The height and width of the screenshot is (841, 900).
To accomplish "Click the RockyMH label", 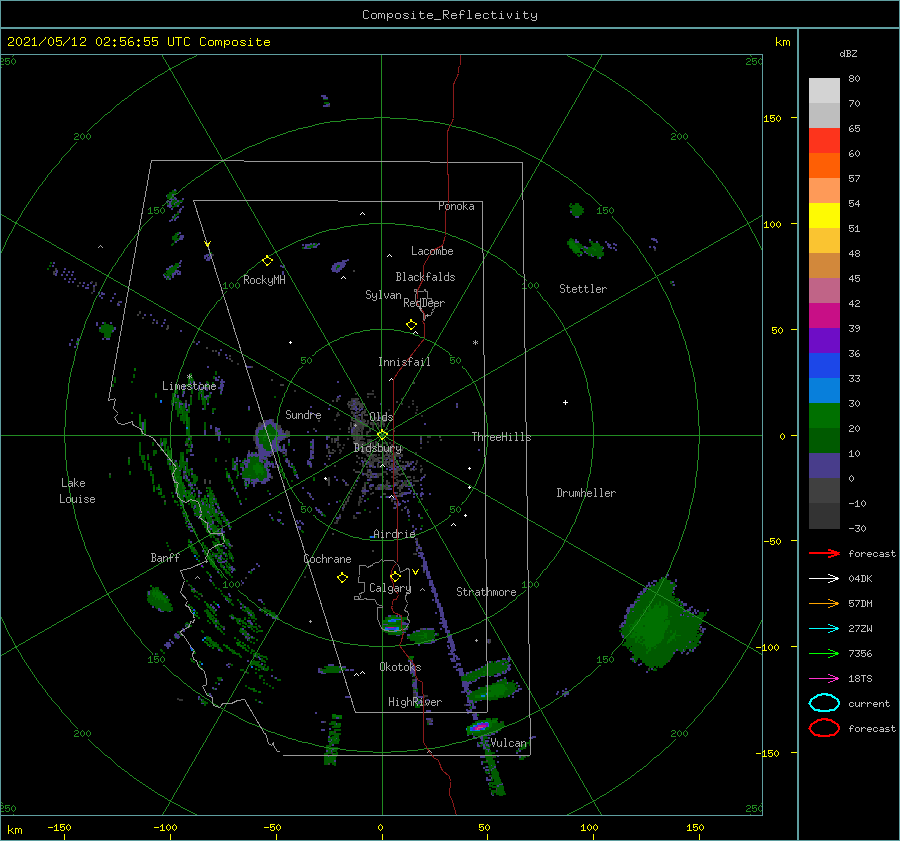I will (x=264, y=280).
